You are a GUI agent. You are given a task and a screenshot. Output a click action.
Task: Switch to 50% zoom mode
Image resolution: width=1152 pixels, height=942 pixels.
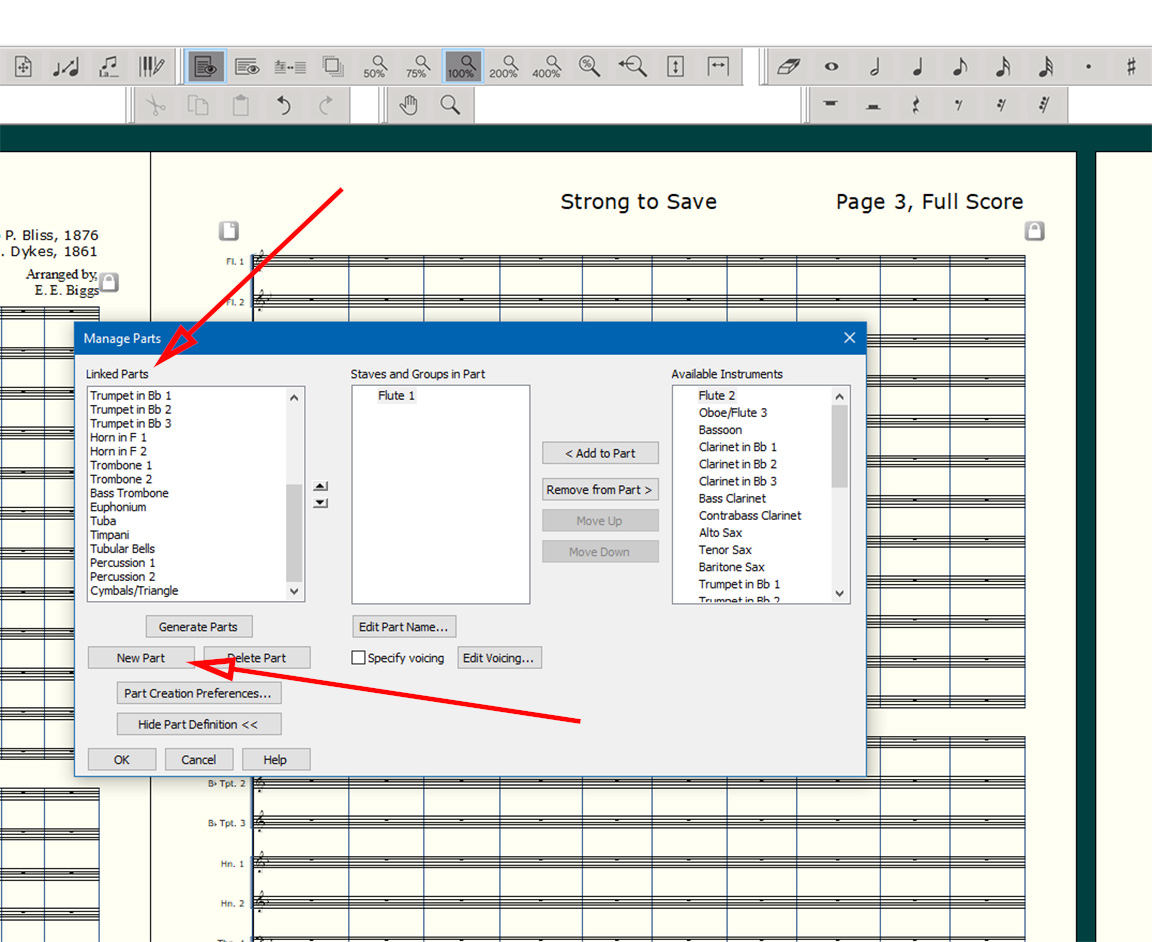pos(376,68)
